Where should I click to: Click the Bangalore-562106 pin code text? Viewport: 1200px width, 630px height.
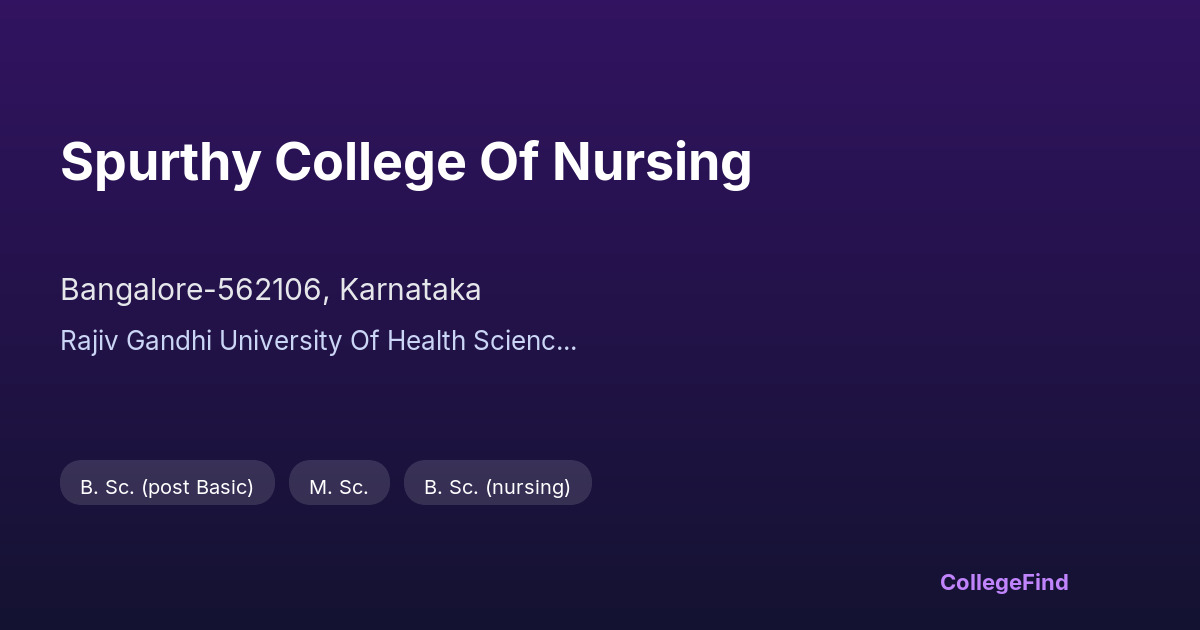192,290
